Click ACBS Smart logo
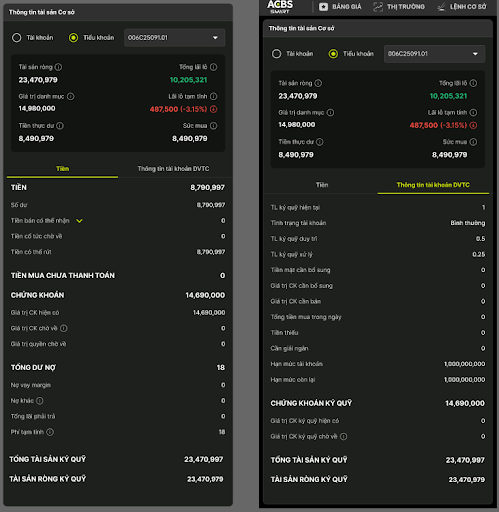 click(x=280, y=7)
